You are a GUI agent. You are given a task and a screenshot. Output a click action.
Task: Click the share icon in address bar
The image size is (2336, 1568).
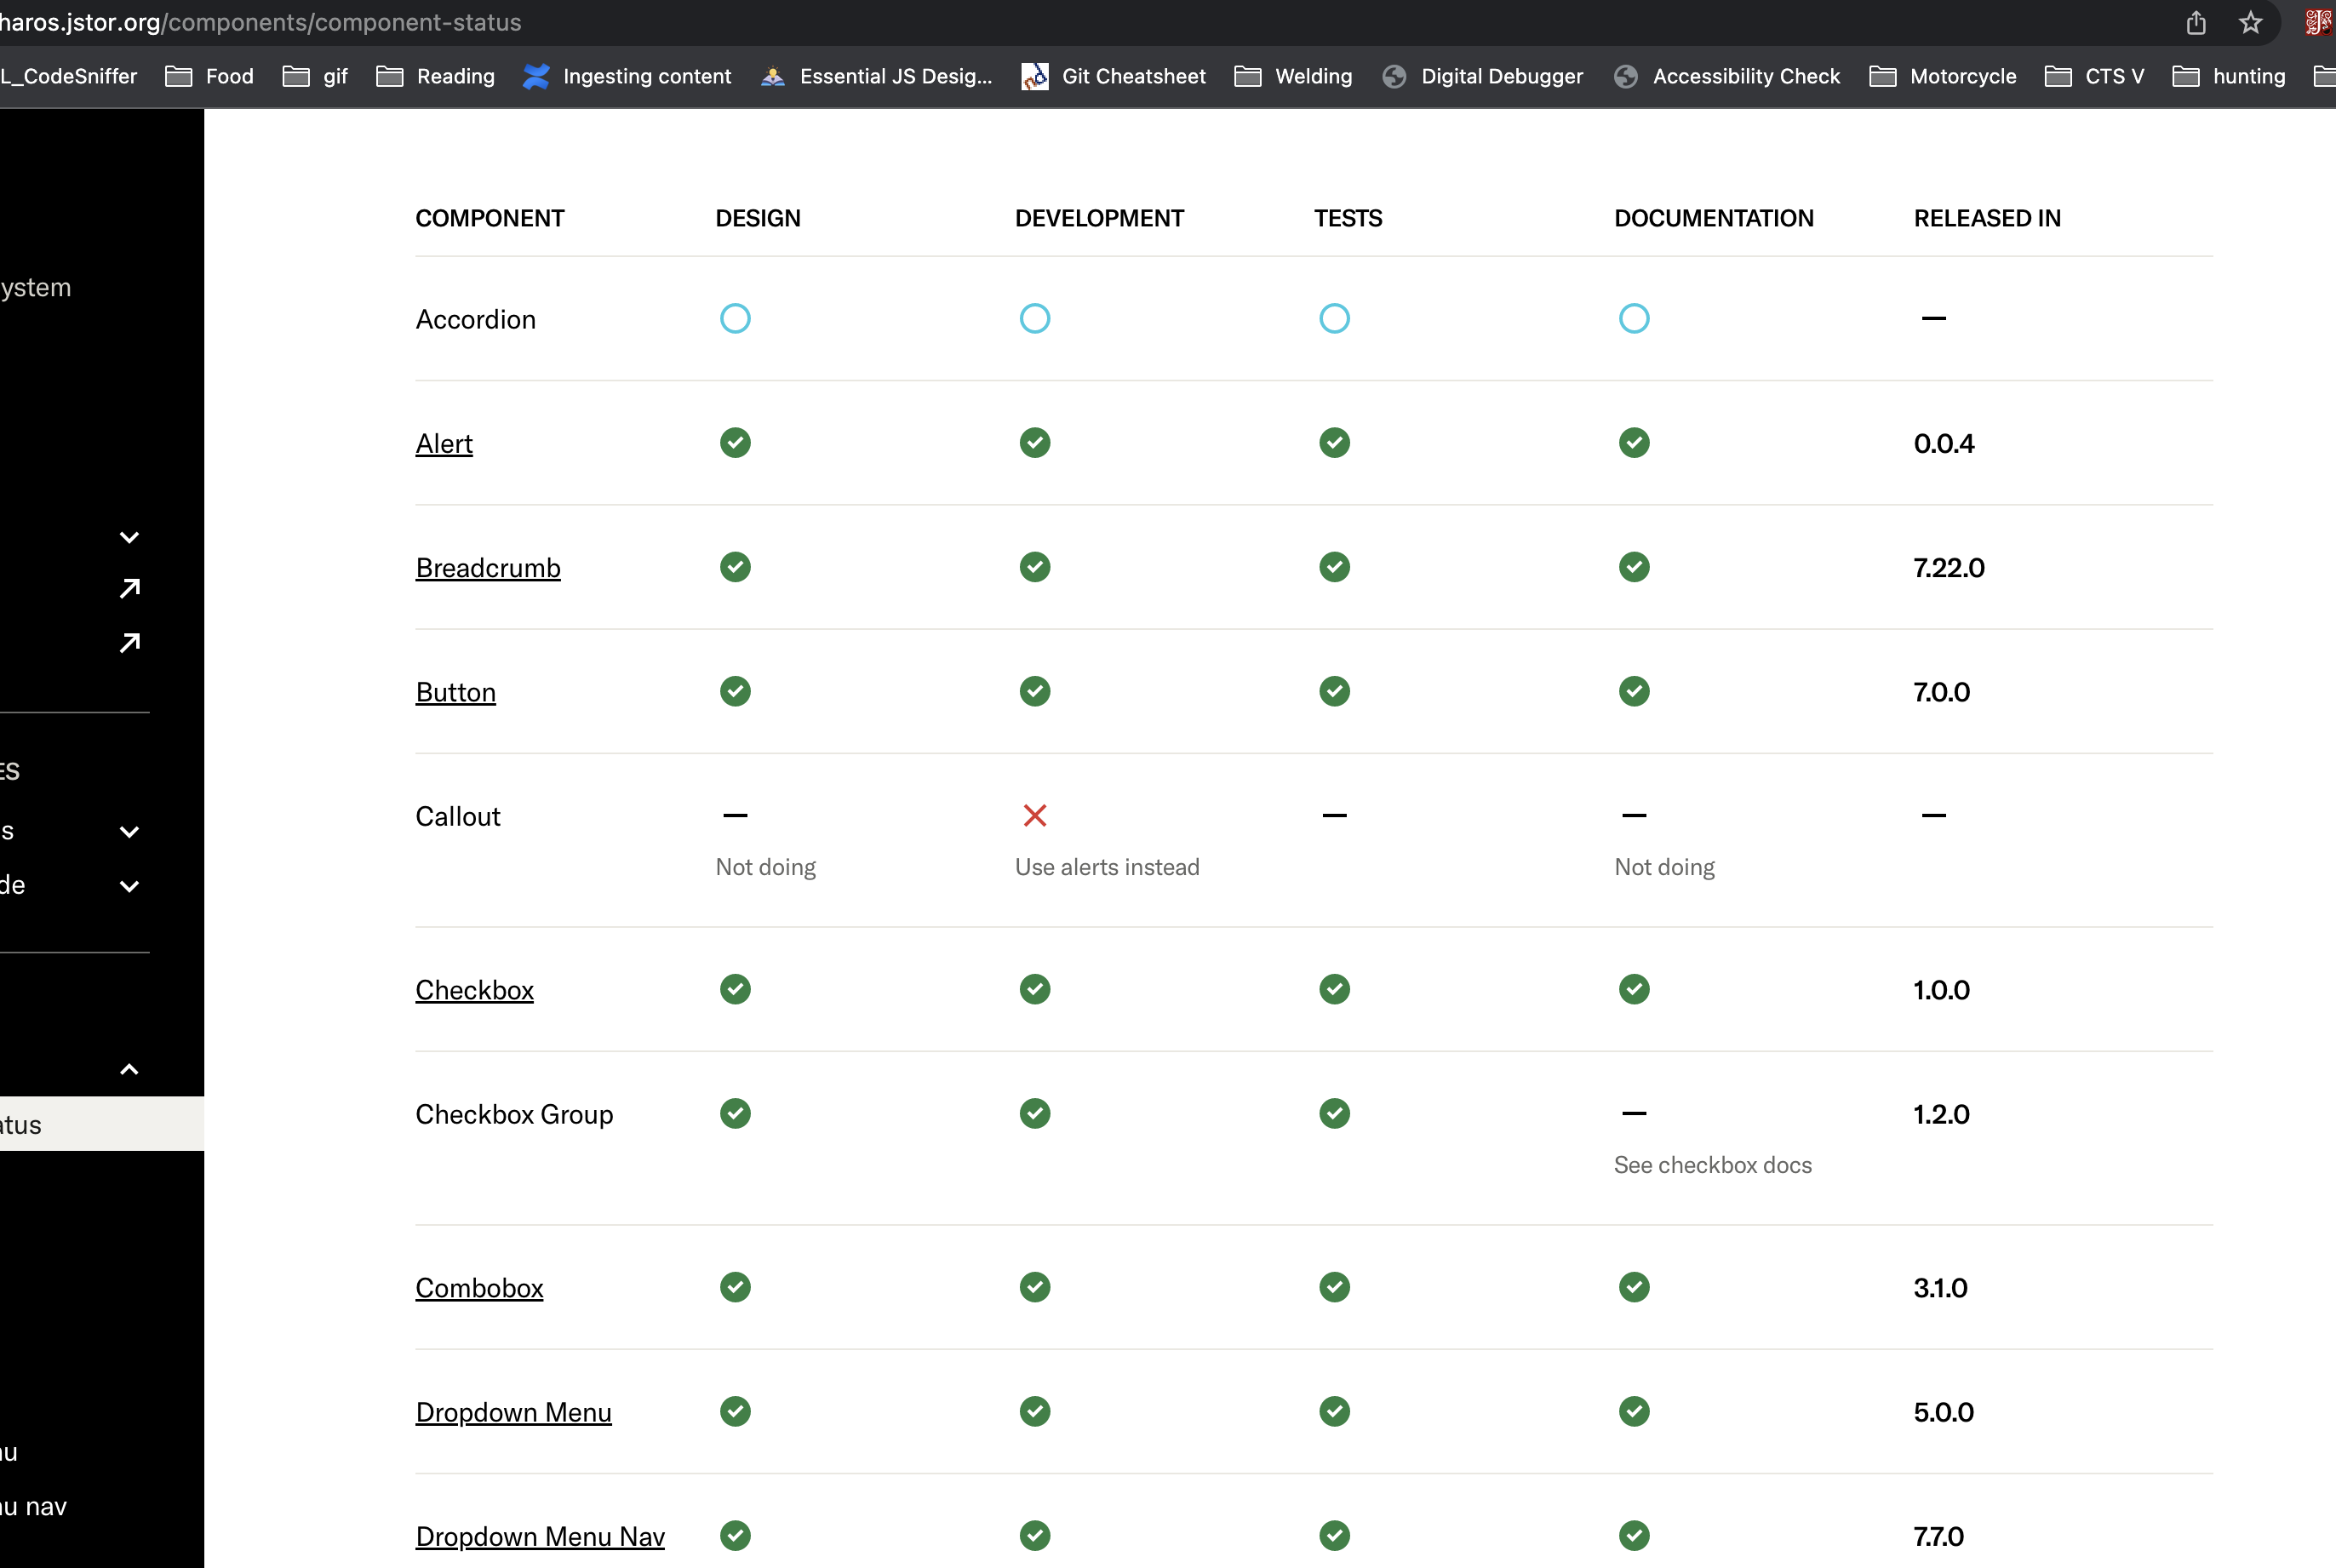coord(2196,22)
